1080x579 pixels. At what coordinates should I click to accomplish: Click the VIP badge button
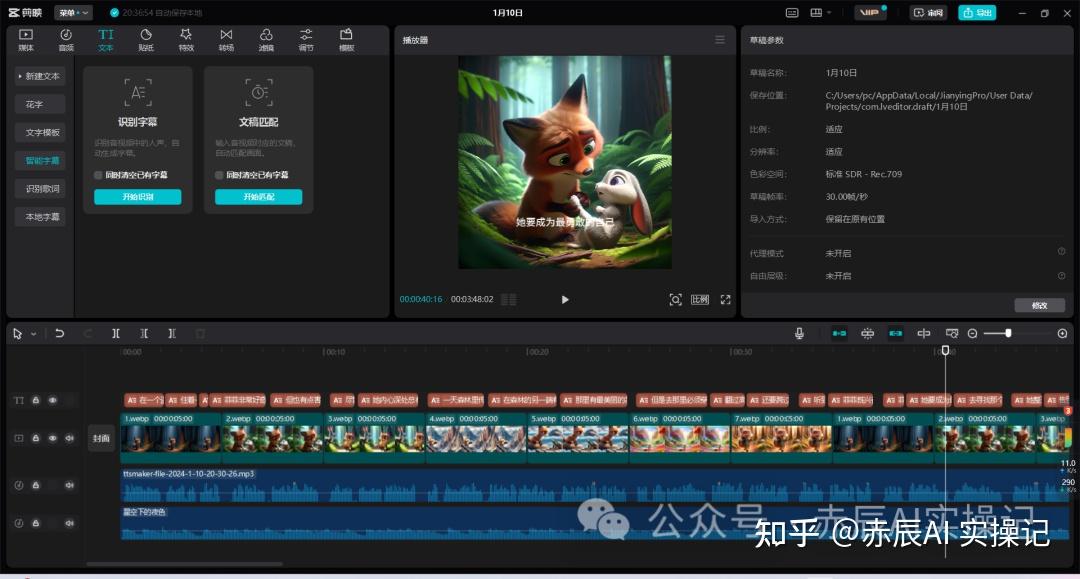871,12
